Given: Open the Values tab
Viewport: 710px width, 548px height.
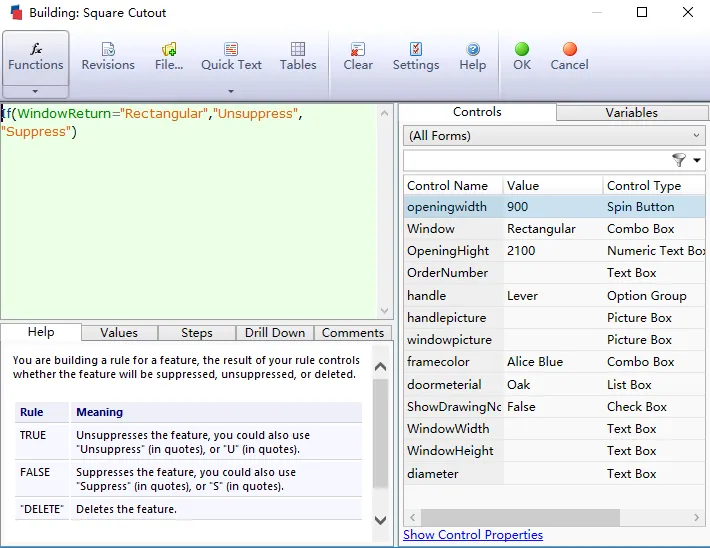Looking at the screenshot, I should pyautogui.click(x=119, y=333).
